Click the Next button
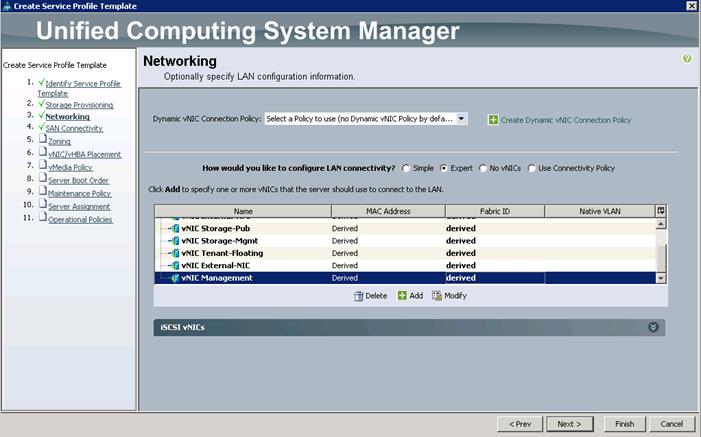 pos(570,424)
